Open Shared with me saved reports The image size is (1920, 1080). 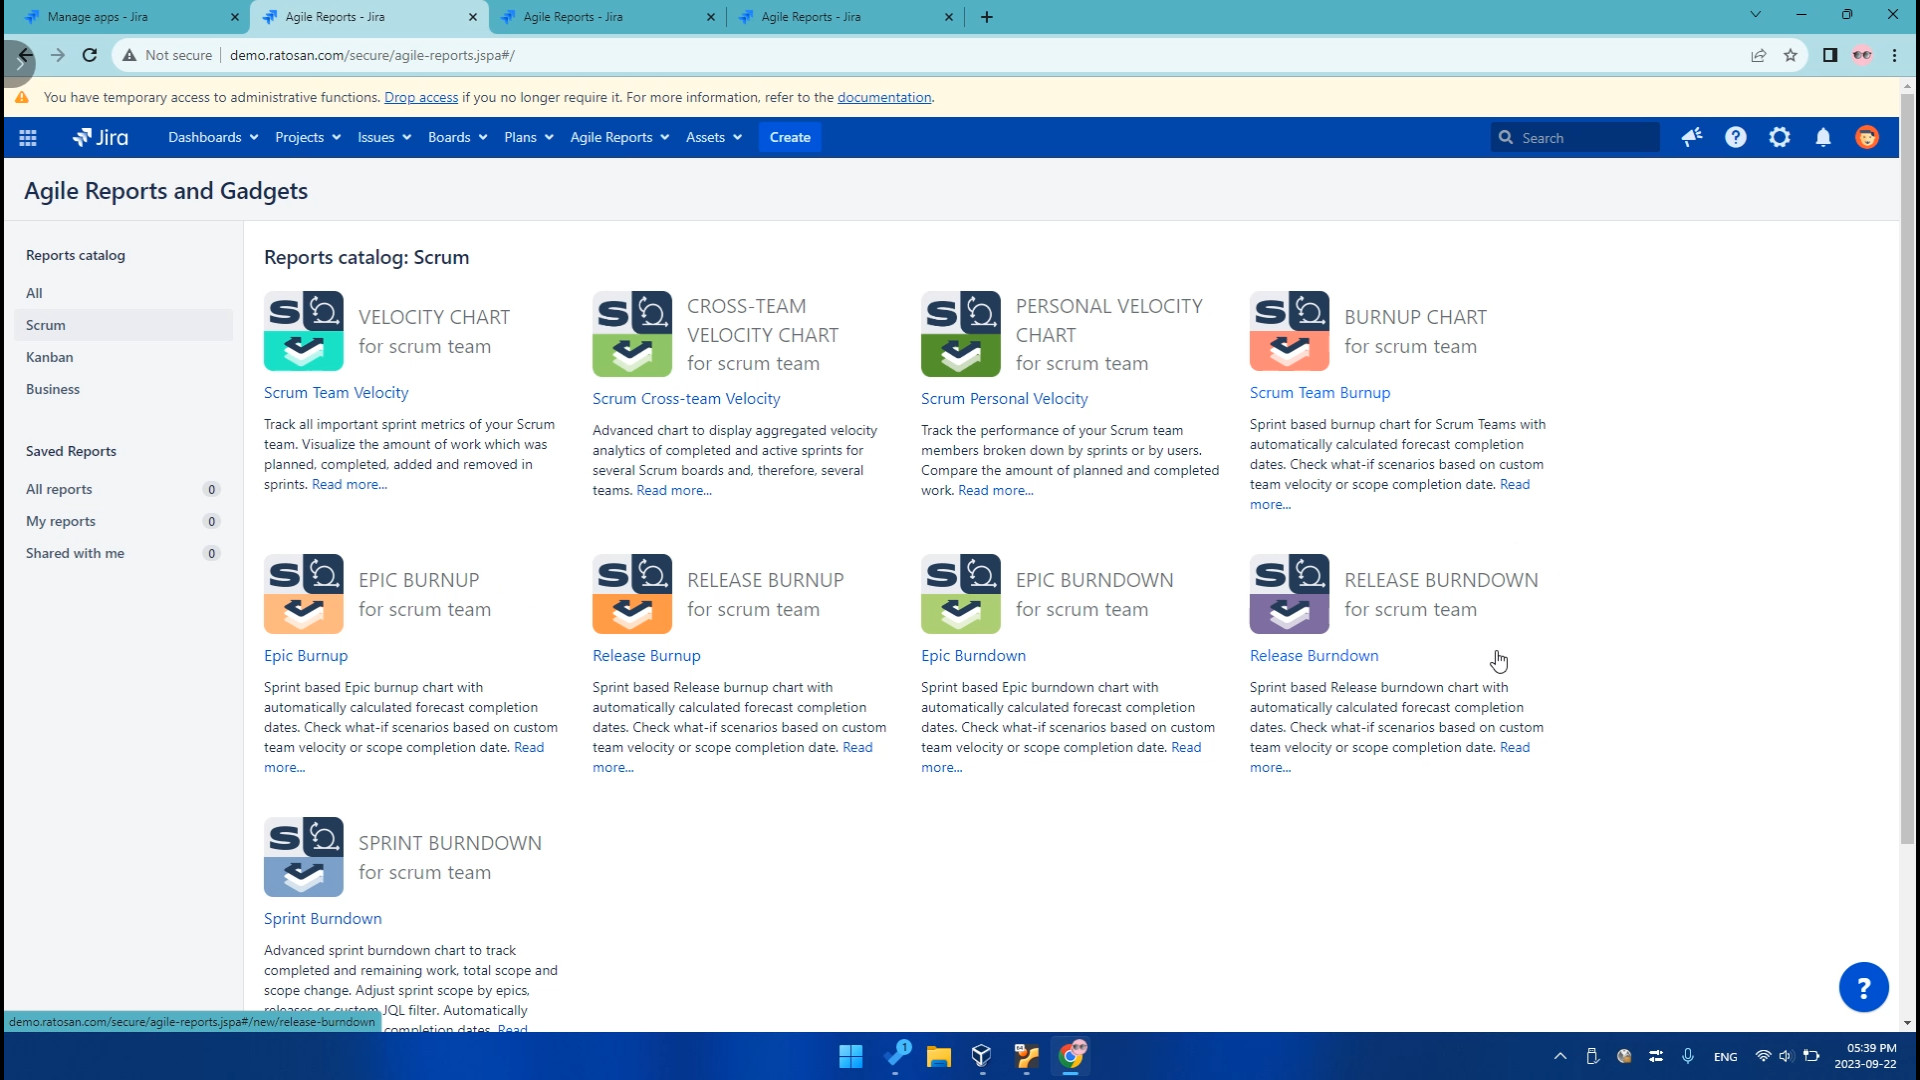(x=123, y=553)
